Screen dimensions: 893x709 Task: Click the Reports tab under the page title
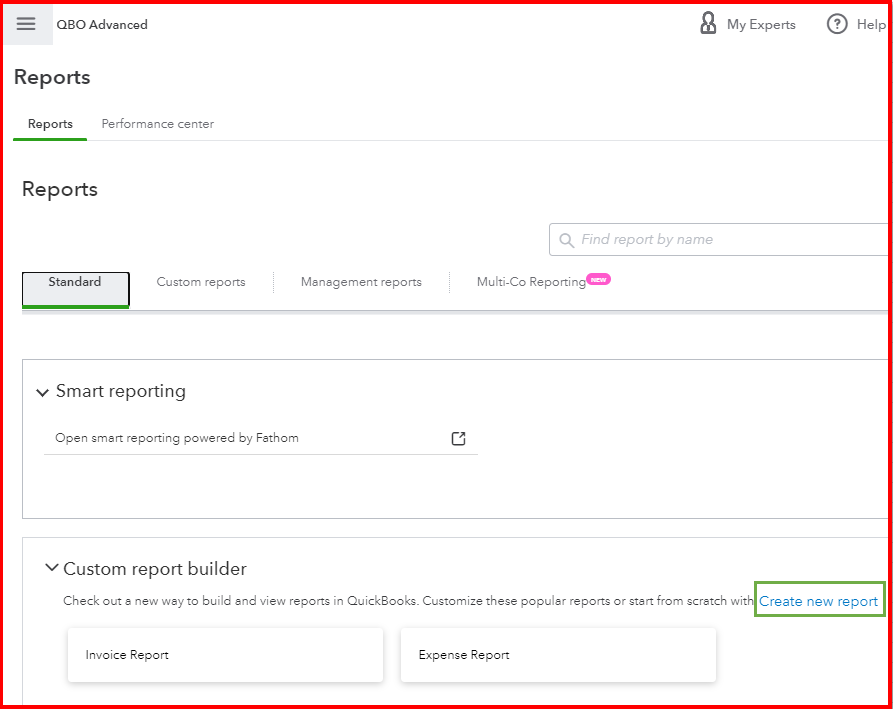coord(49,124)
